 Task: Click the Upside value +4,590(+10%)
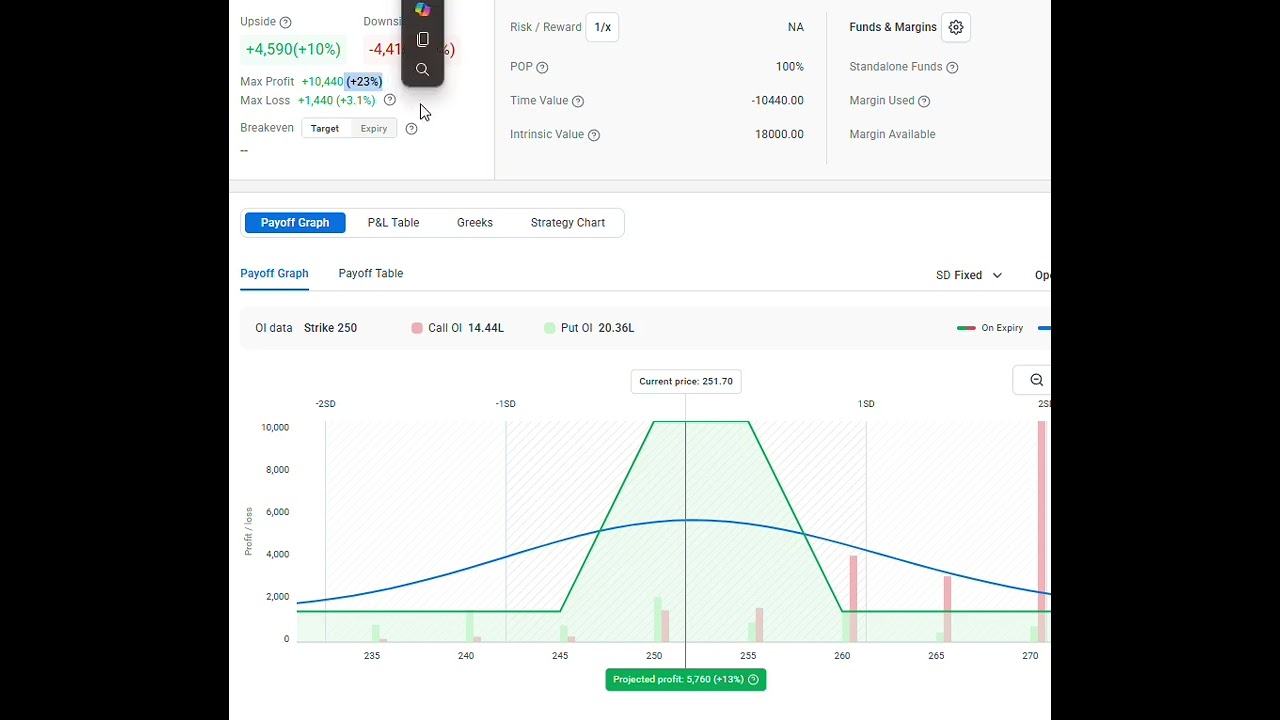coord(293,49)
